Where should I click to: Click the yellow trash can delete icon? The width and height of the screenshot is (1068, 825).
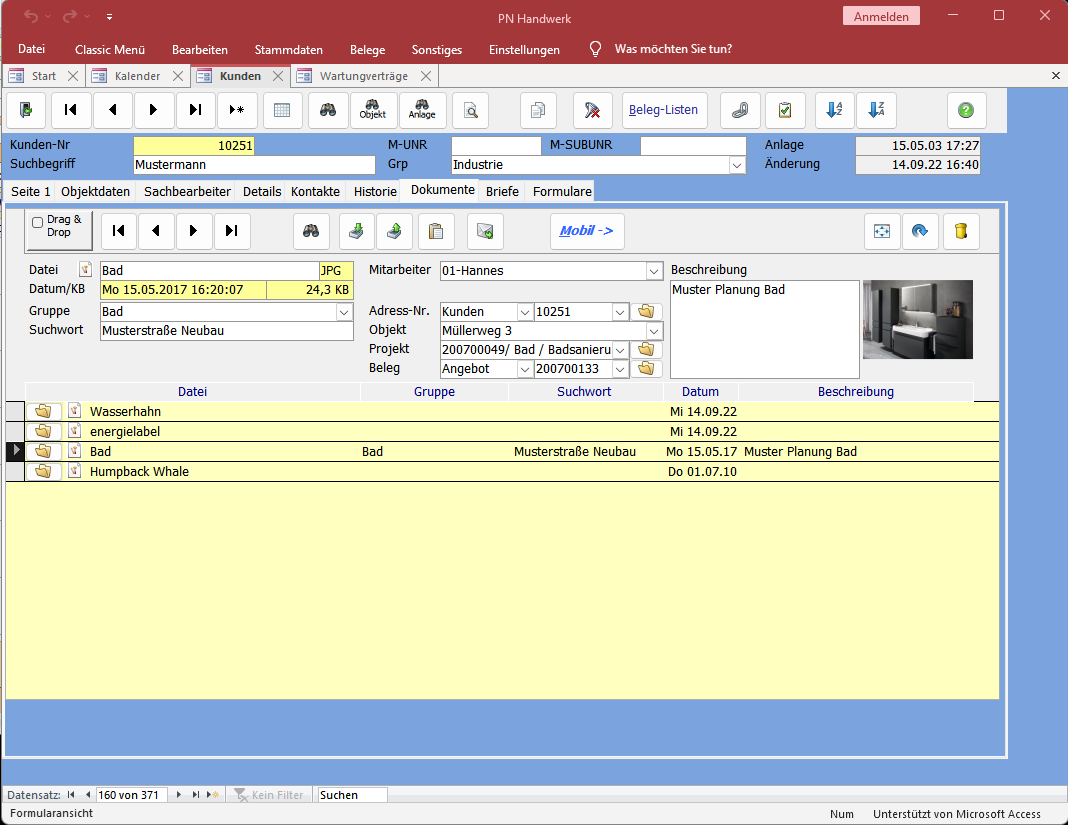(x=960, y=231)
